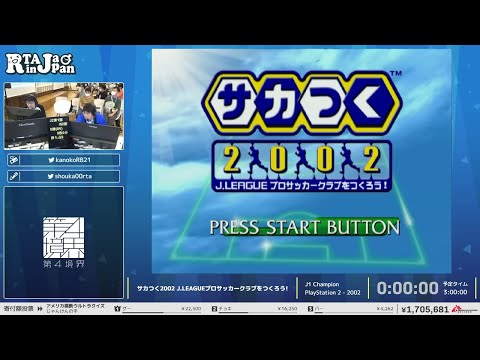480x360 pixels.
Task: Click PRESS START BUTTON on the game screen
Action: tap(305, 227)
